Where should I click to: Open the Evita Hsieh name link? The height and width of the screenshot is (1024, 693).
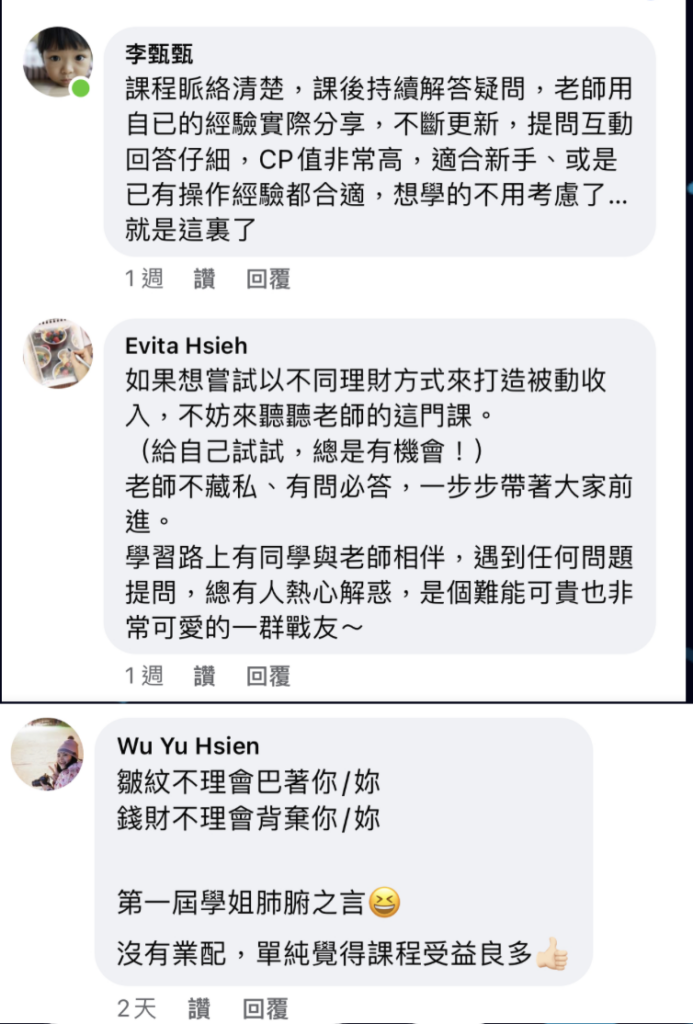186,345
